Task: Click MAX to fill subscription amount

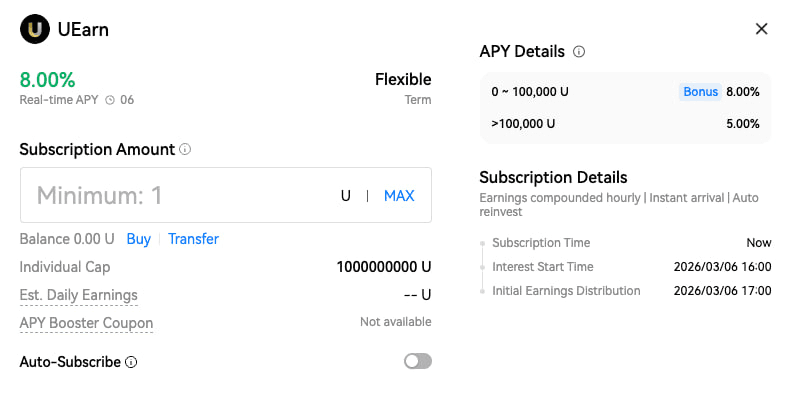Action: pos(399,196)
